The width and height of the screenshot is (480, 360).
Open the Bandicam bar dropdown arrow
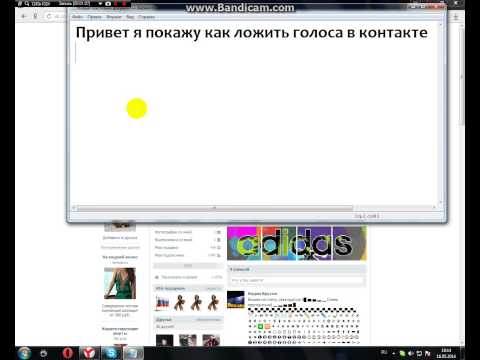pyautogui.click(x=100, y=4)
